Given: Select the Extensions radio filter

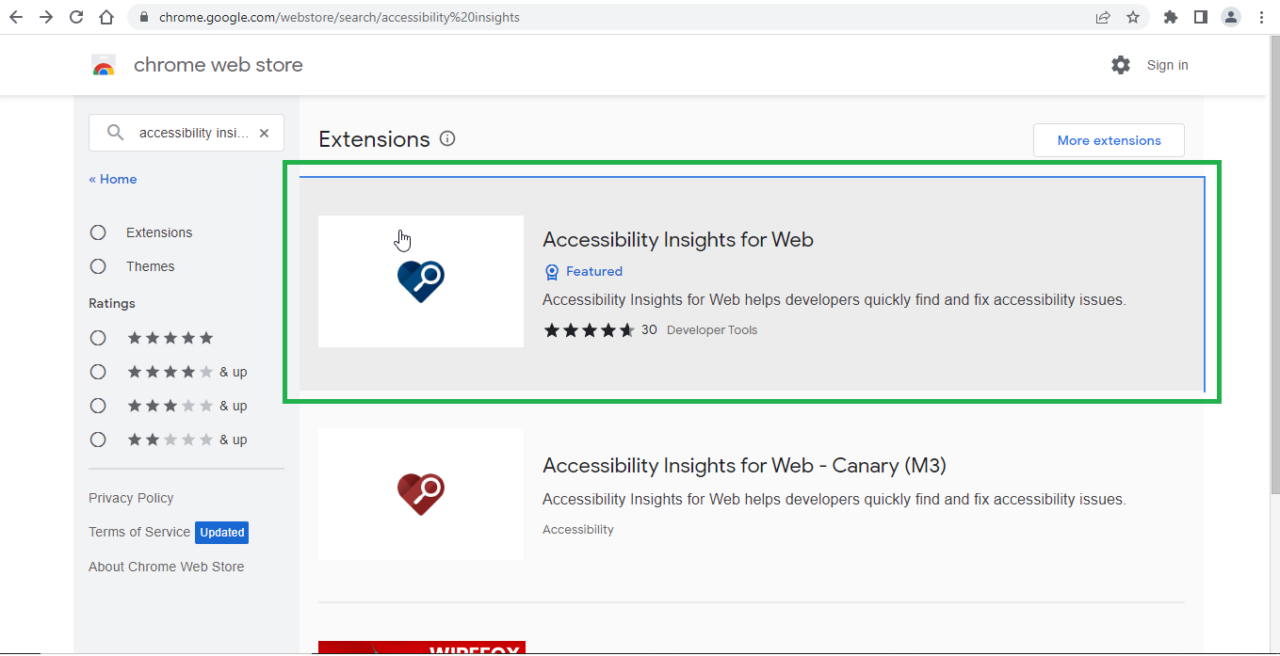Looking at the screenshot, I should click(x=98, y=233).
